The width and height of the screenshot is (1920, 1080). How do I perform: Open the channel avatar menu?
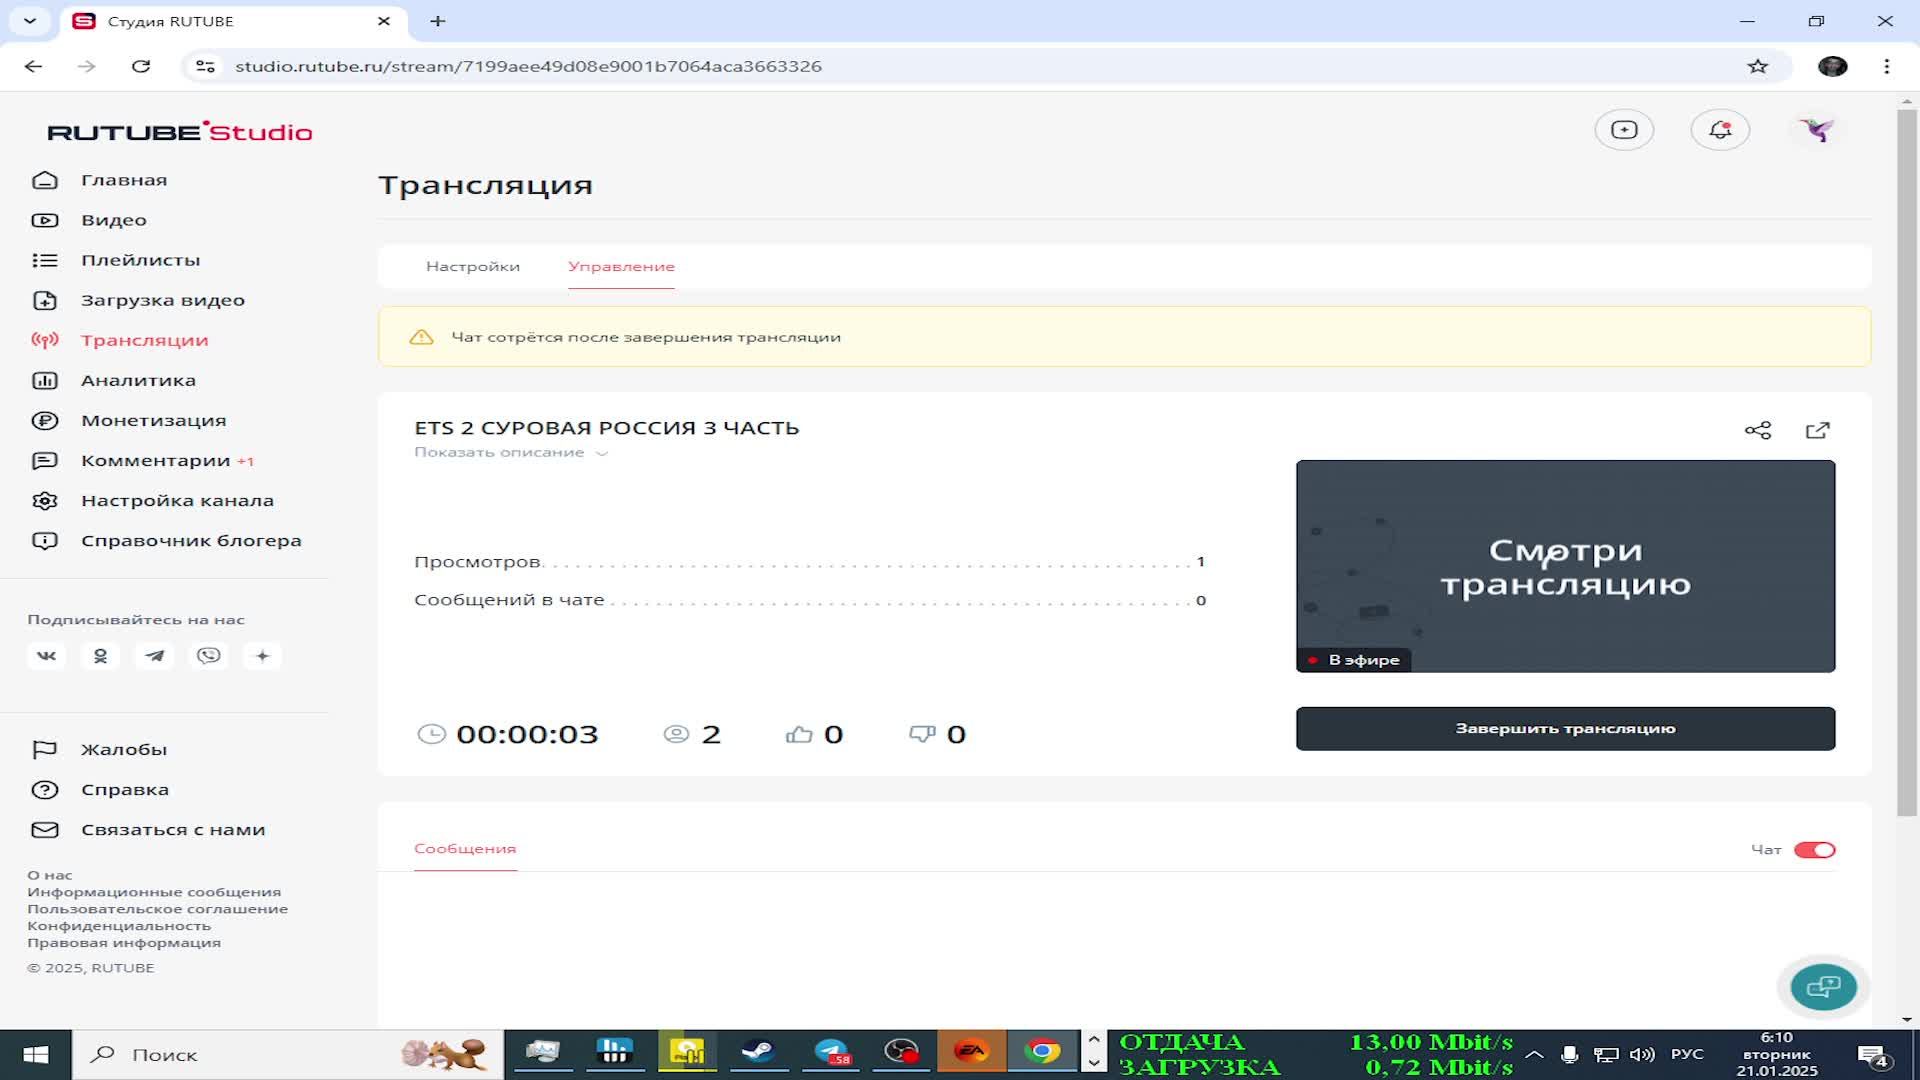point(1816,130)
